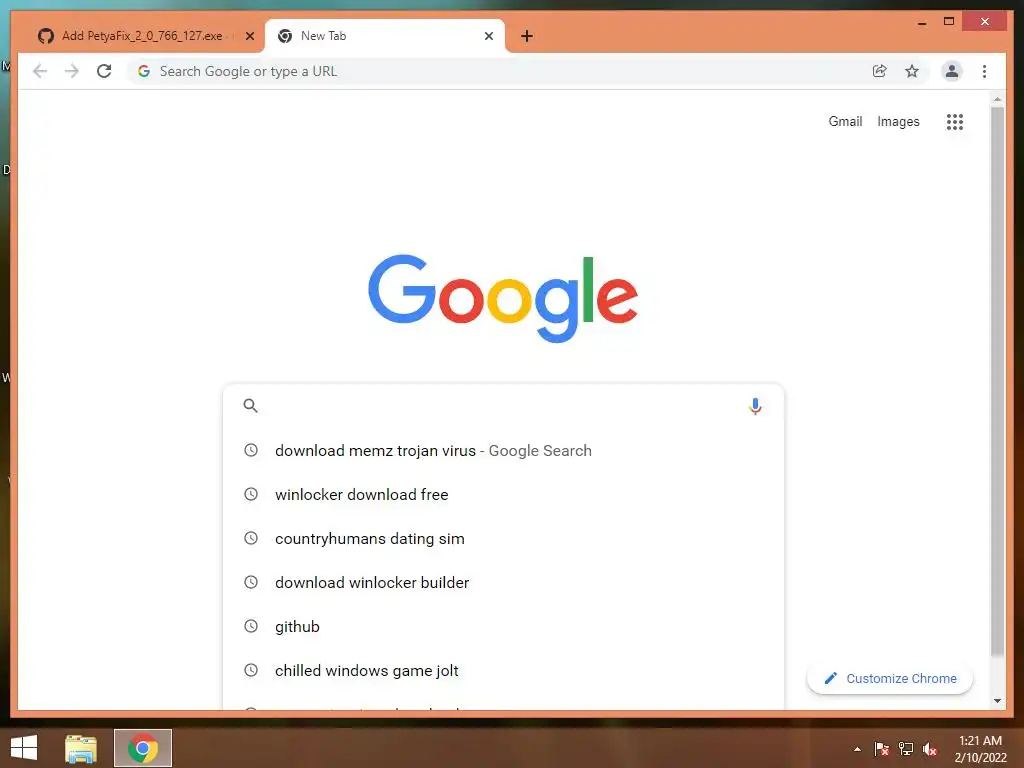Open Action Center flag icon
Screen dimensions: 1024x768
coord(882,749)
